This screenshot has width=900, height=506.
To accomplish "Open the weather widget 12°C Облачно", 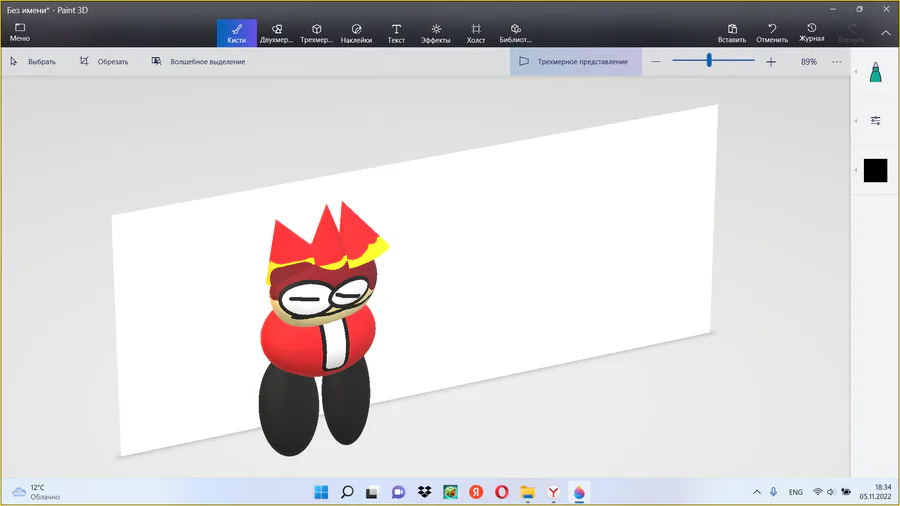I will tap(36, 492).
